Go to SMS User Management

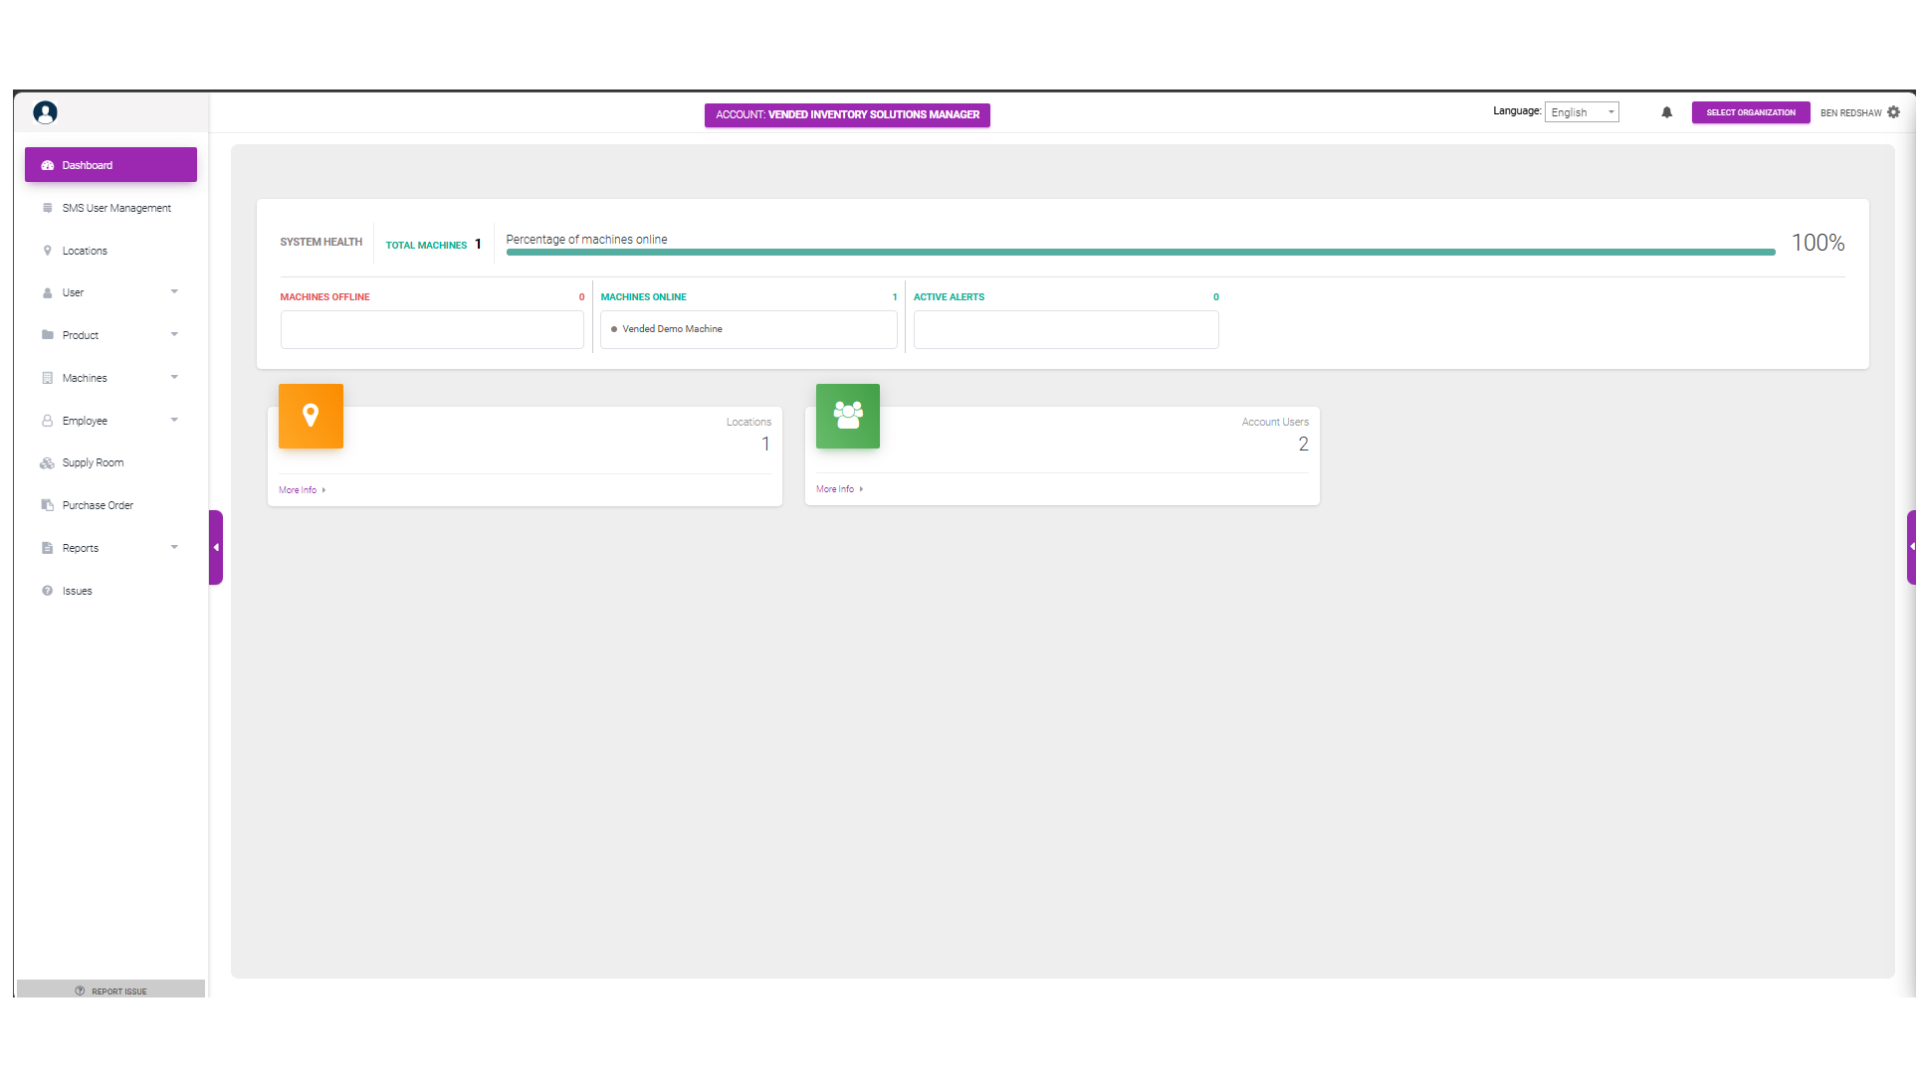pyautogui.click(x=111, y=208)
